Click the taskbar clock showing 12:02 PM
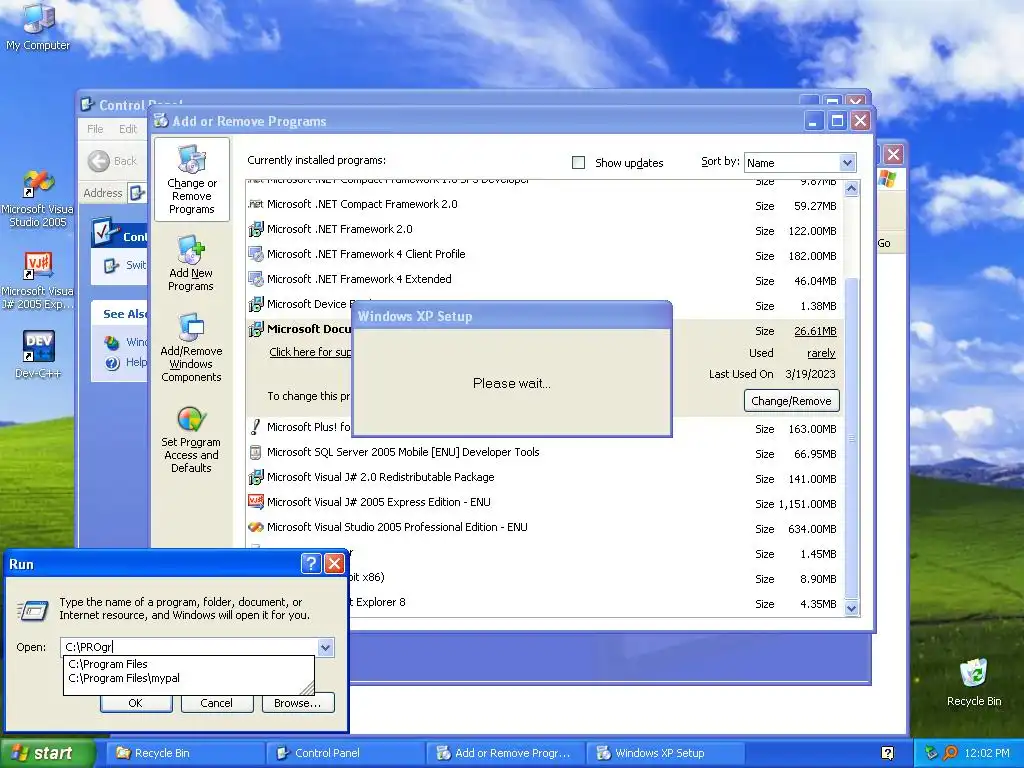The height and width of the screenshot is (768, 1024). [987, 753]
